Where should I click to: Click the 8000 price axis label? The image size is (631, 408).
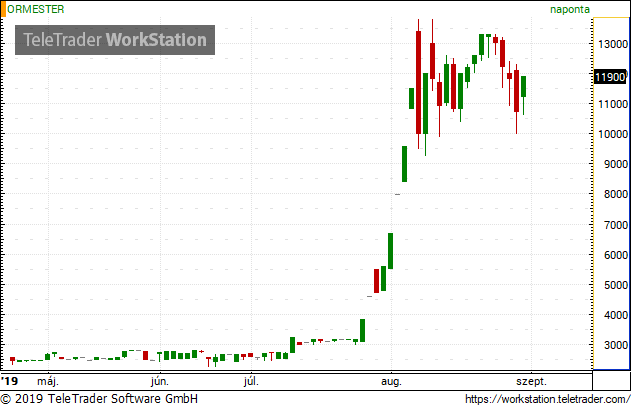(x=616, y=194)
